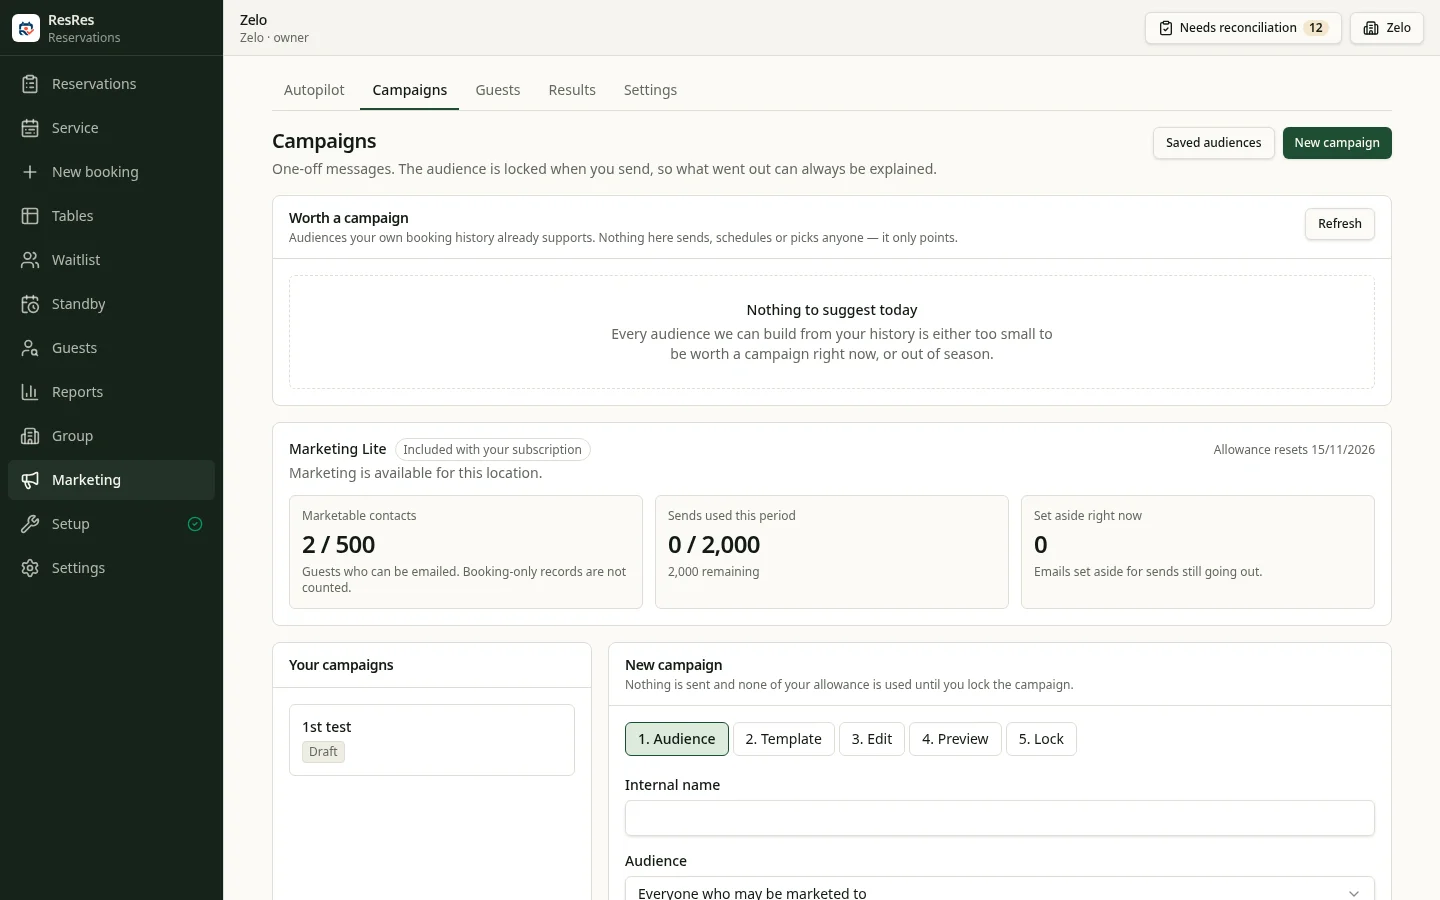Focus the Internal name input field
Viewport: 1440px width, 900px height.
tap(1000, 818)
